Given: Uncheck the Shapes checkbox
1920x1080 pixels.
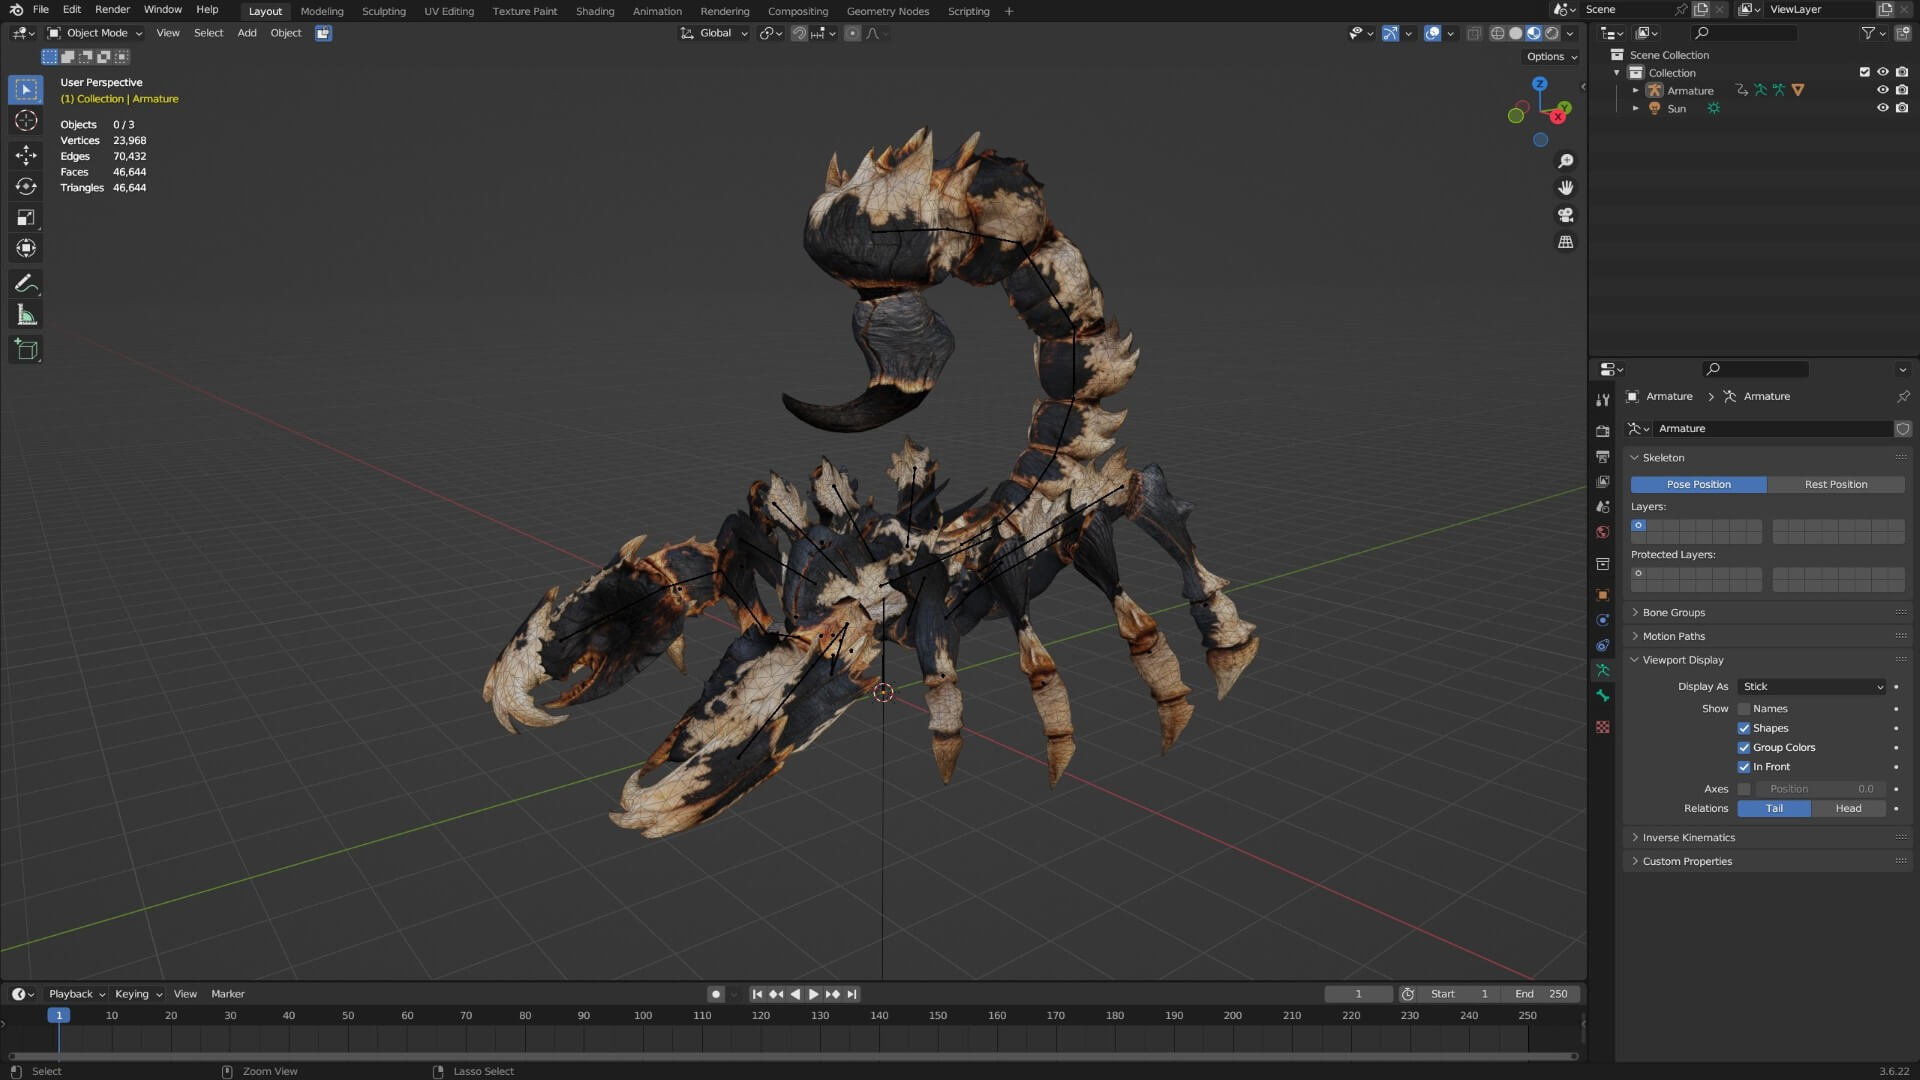Looking at the screenshot, I should click(x=1744, y=728).
